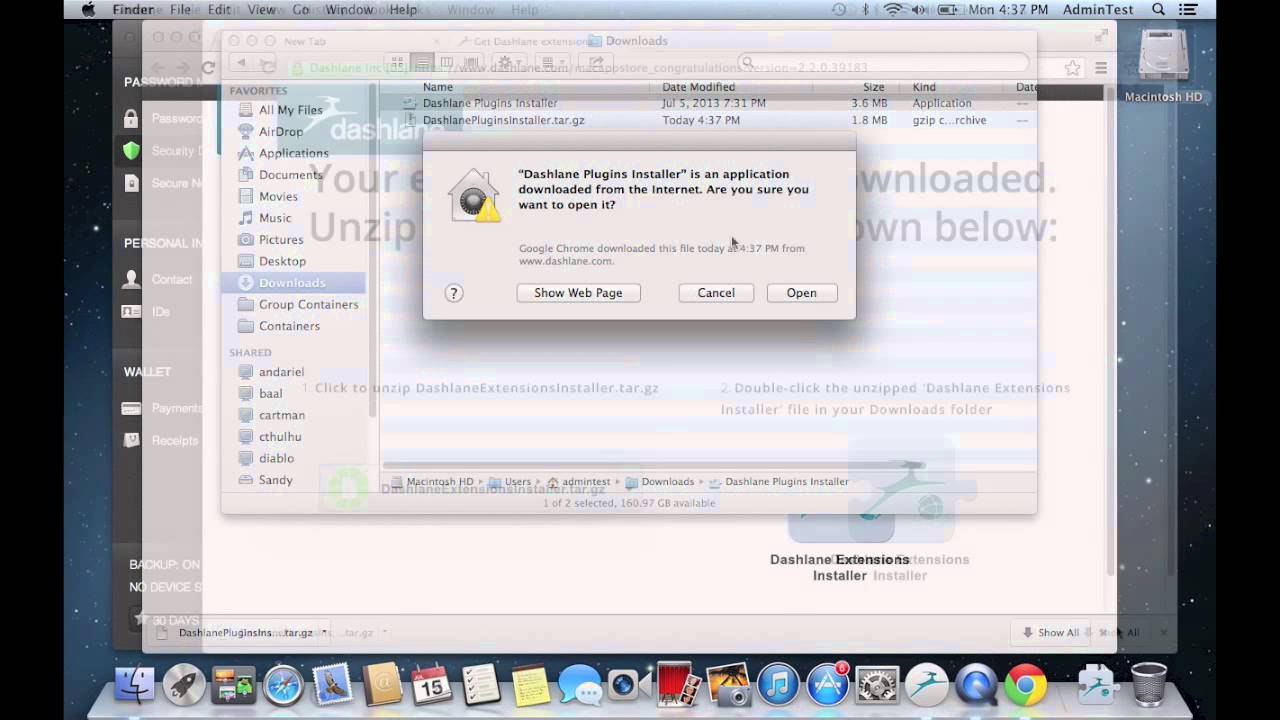The width and height of the screenshot is (1280, 720).
Task: Open the Calendar Dock icon
Action: pyautogui.click(x=431, y=686)
